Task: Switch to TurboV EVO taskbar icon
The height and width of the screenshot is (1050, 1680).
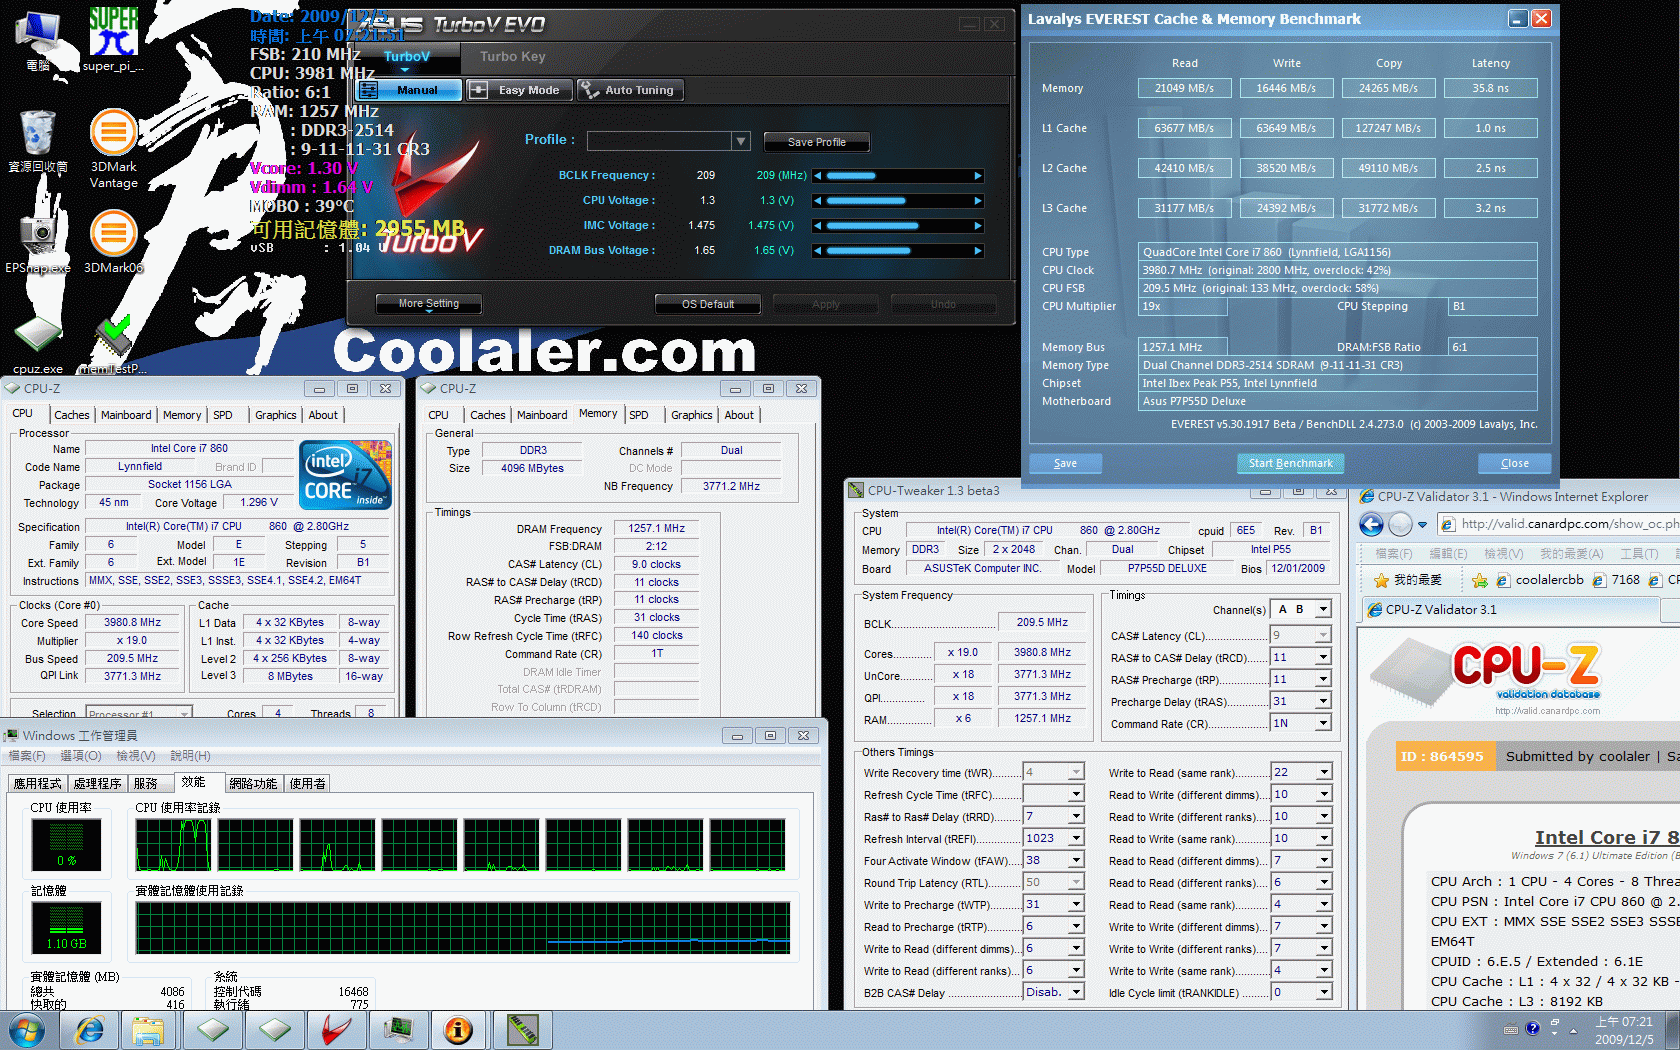Action: (x=336, y=1029)
